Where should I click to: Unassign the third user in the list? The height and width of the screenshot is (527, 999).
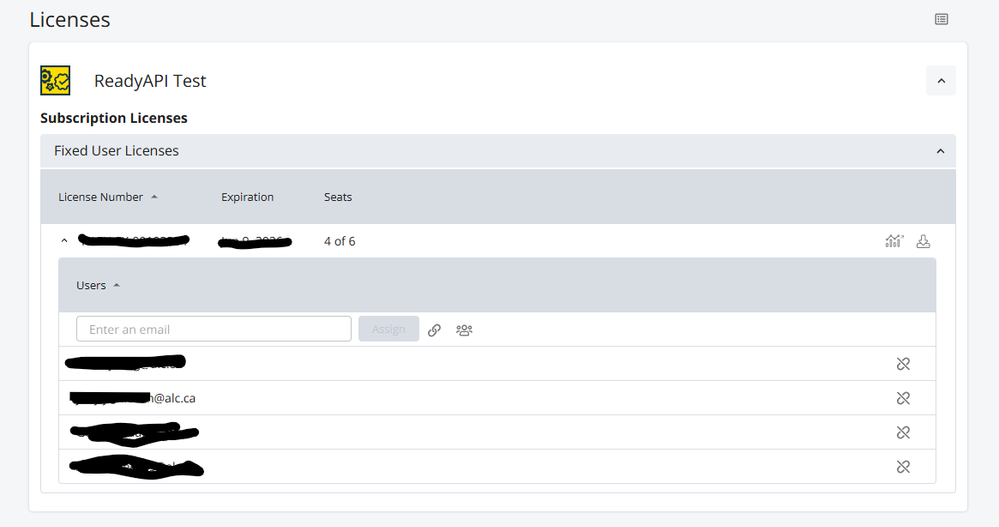[x=903, y=433]
